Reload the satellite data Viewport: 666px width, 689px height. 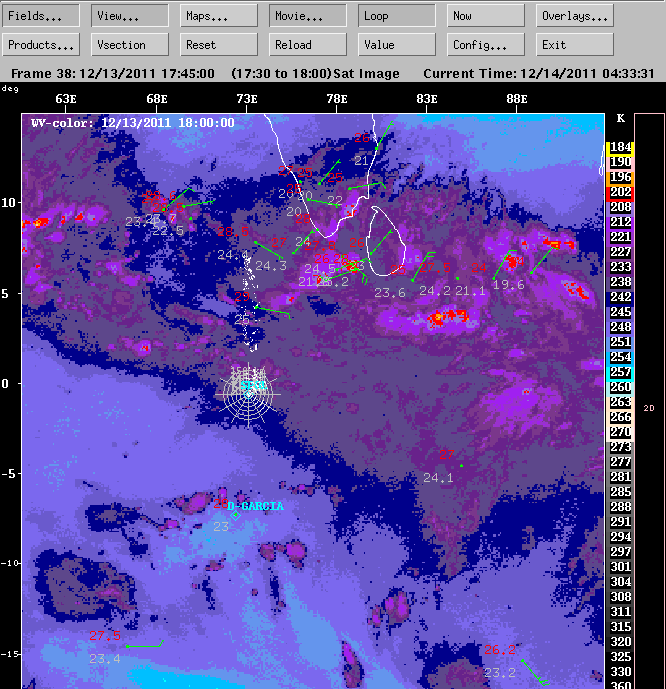[x=308, y=45]
